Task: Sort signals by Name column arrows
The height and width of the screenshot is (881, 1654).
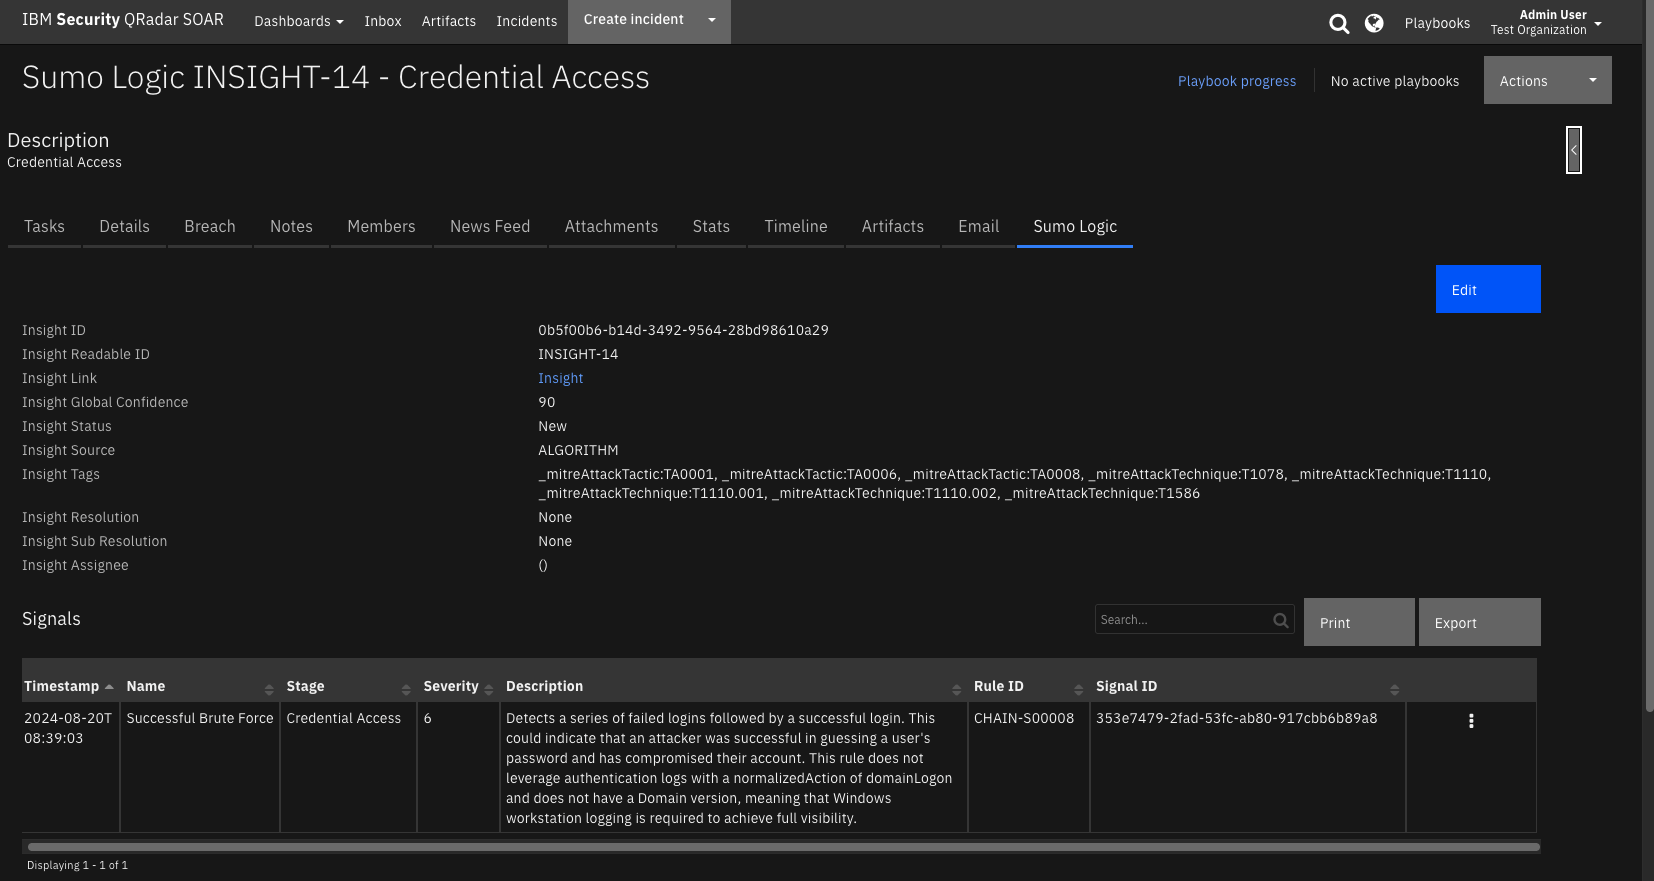Action: 269,689
